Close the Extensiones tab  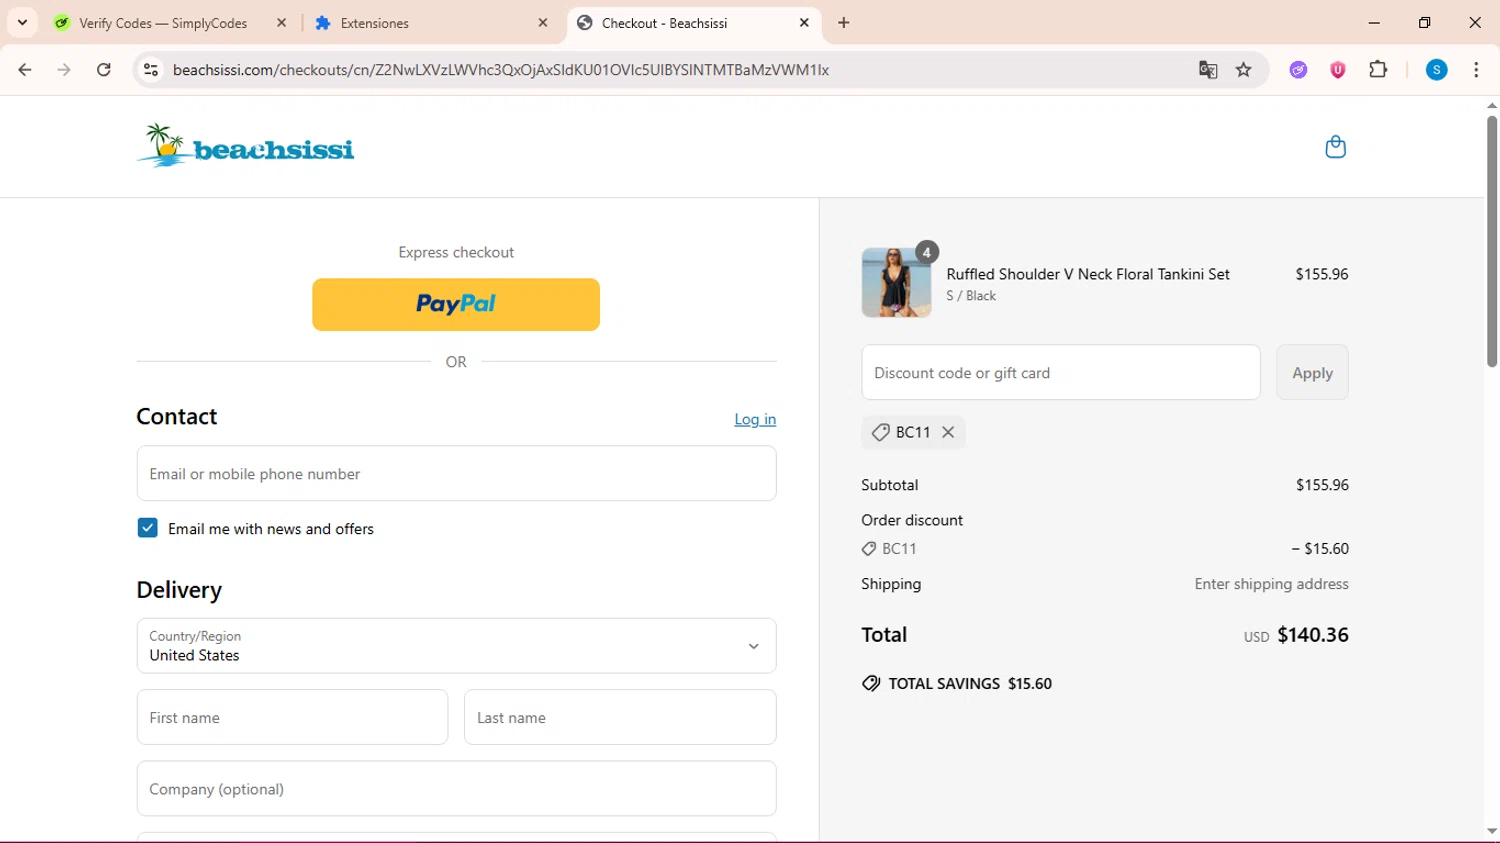(x=543, y=22)
